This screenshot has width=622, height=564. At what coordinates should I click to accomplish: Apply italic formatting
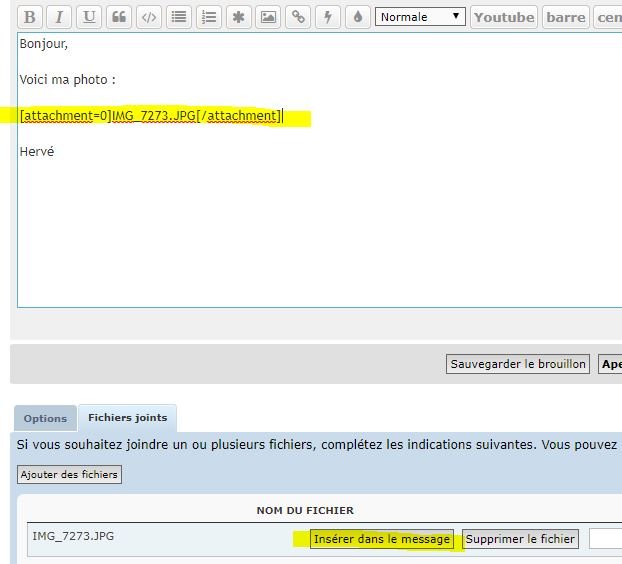pos(59,17)
